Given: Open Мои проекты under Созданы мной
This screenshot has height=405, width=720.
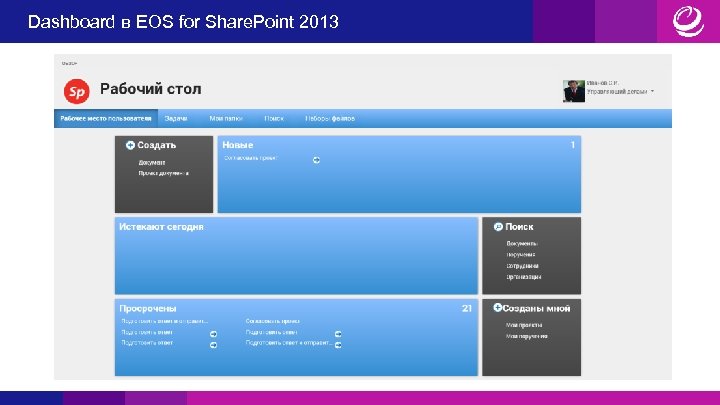Looking at the screenshot, I should pyautogui.click(x=524, y=325).
